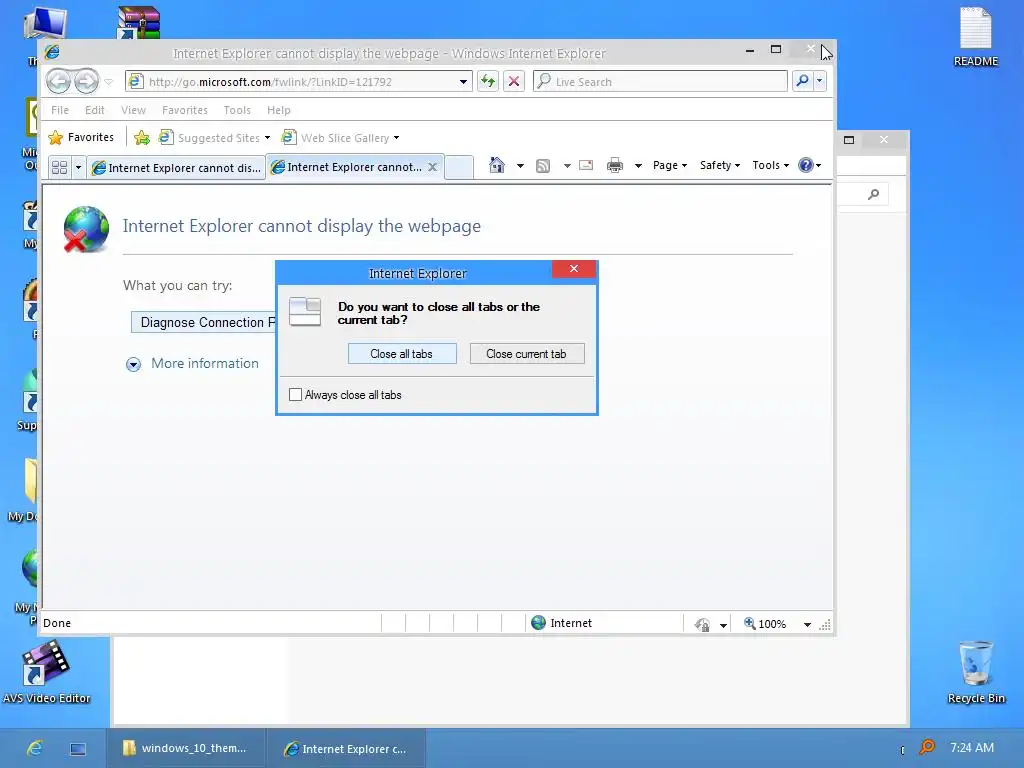Click the Back navigation arrow button
The image size is (1024, 768).
coord(58,82)
